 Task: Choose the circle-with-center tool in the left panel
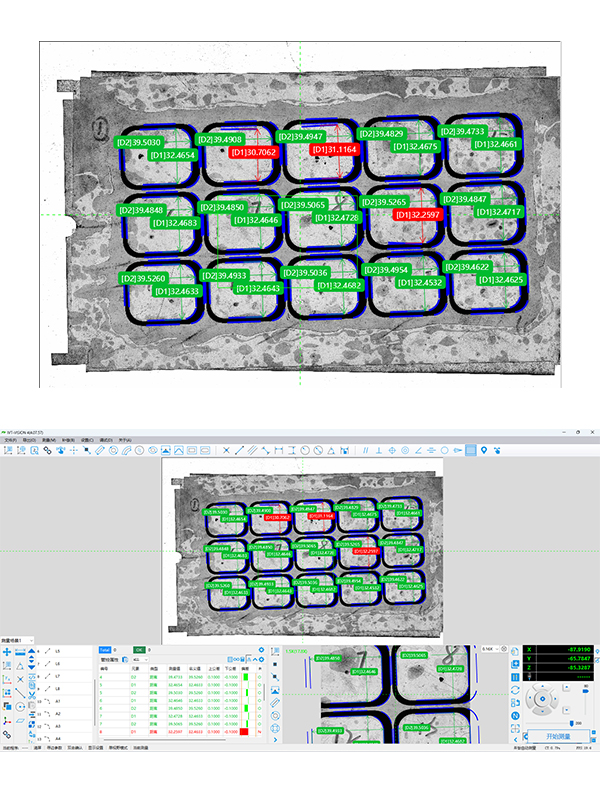coord(20,707)
